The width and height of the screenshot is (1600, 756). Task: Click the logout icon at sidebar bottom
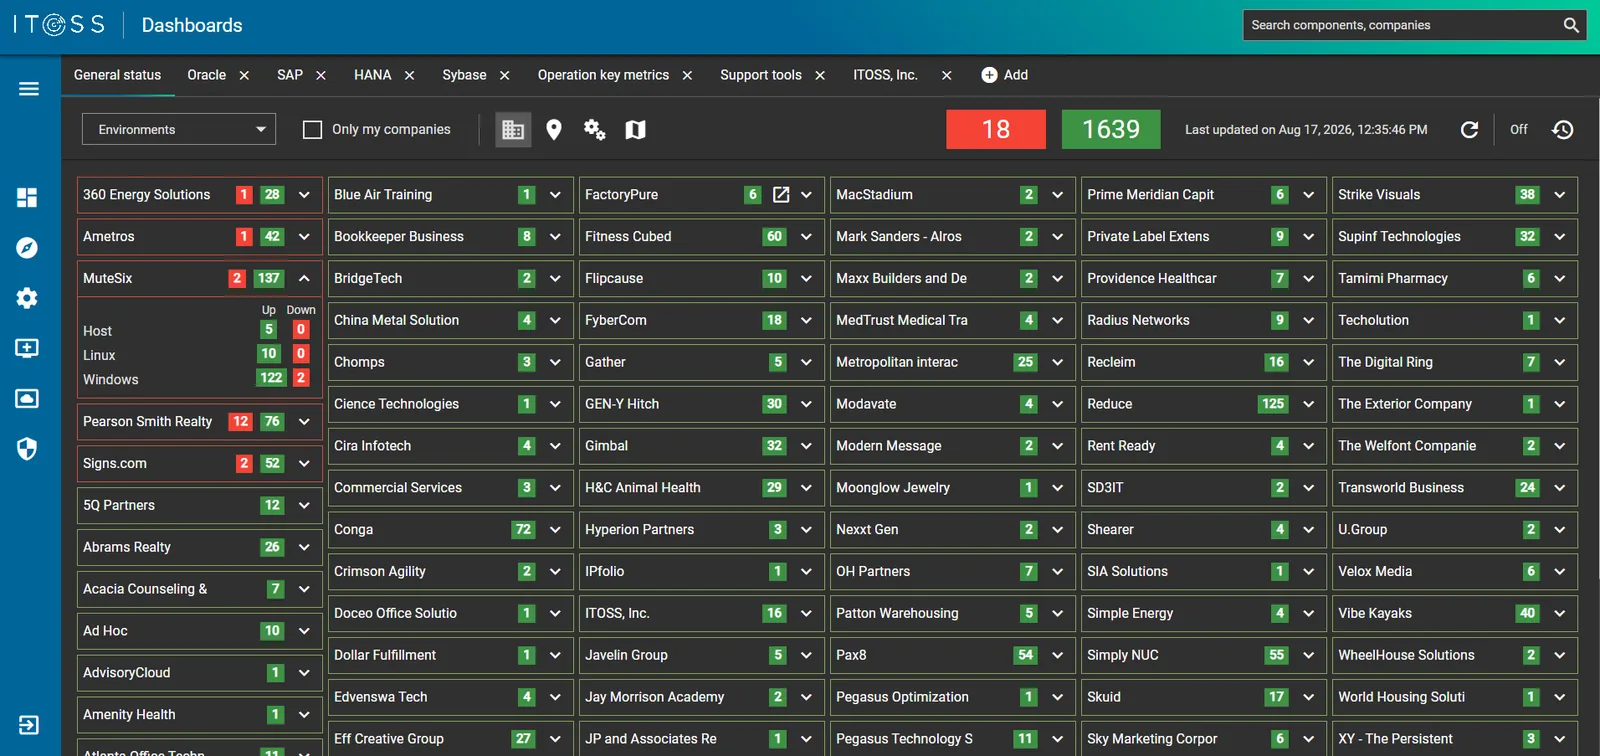point(29,725)
